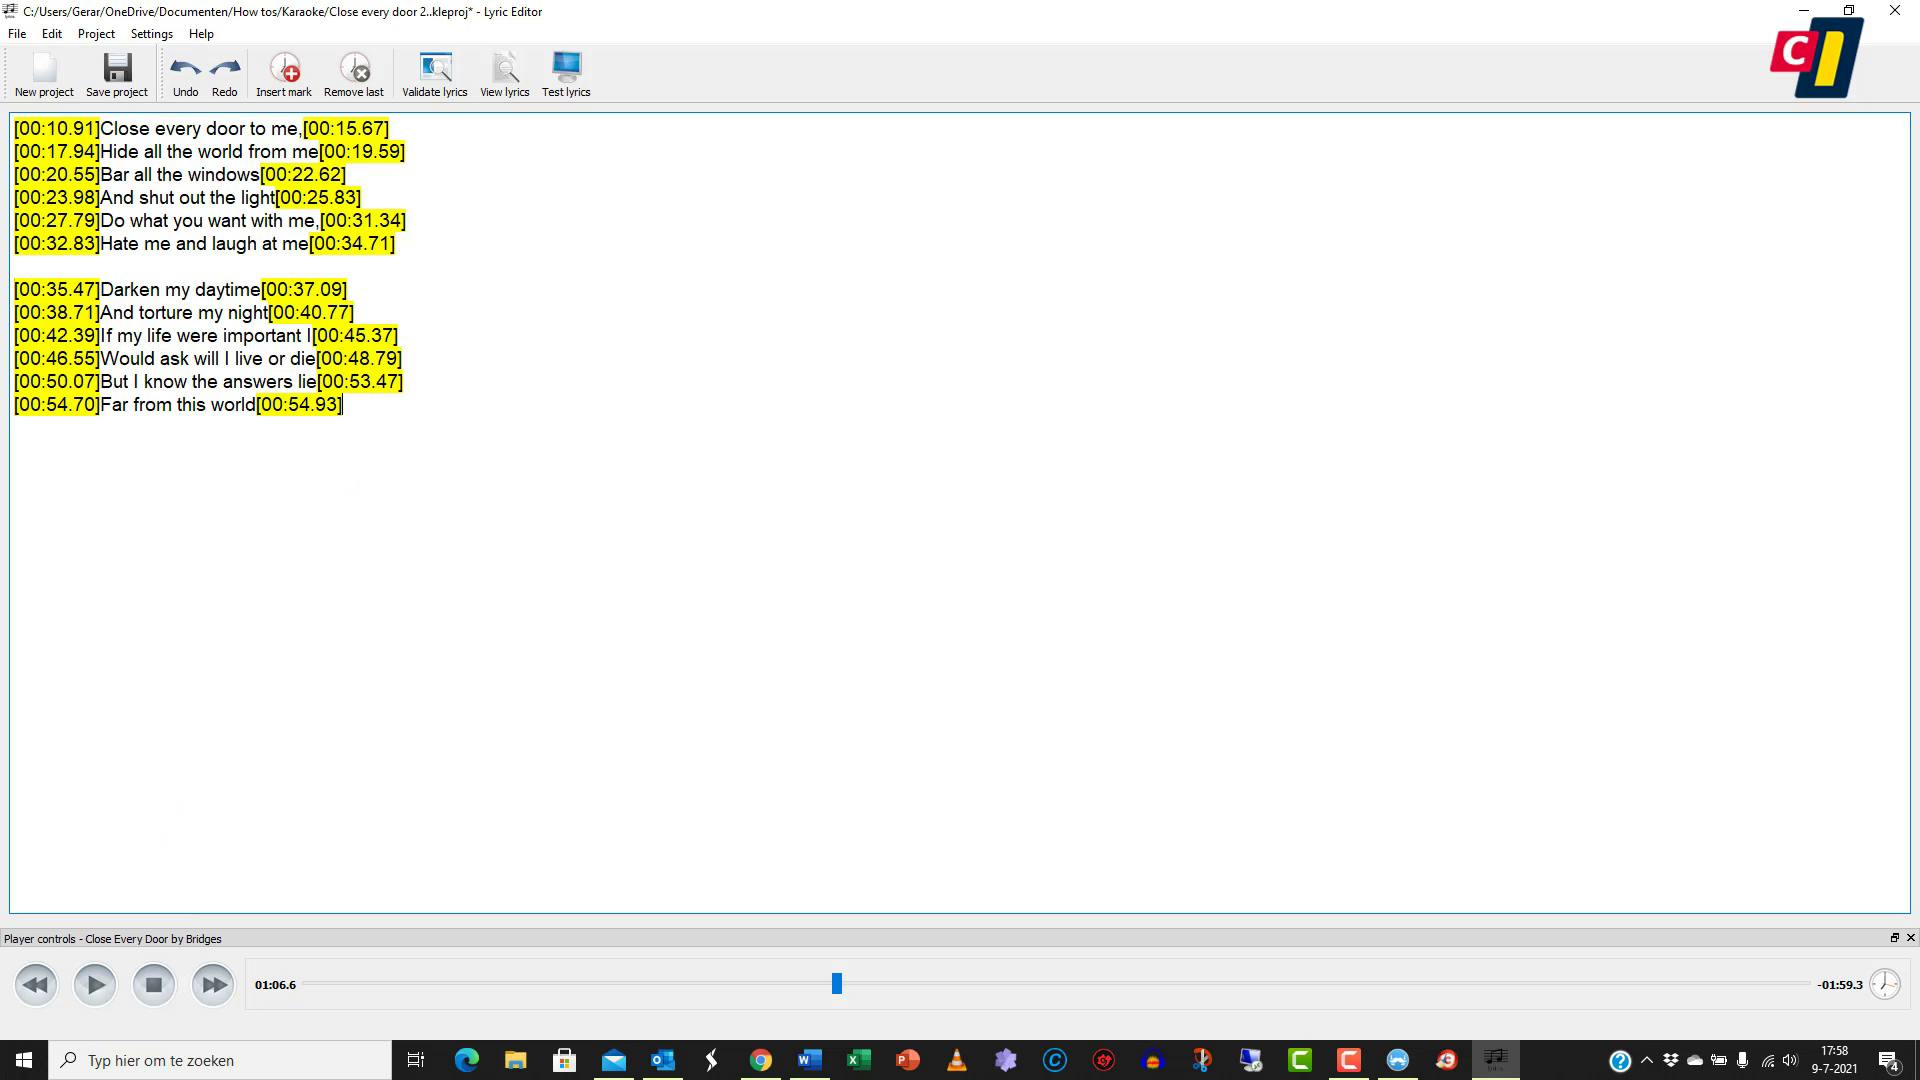Open the File menu

(16, 33)
